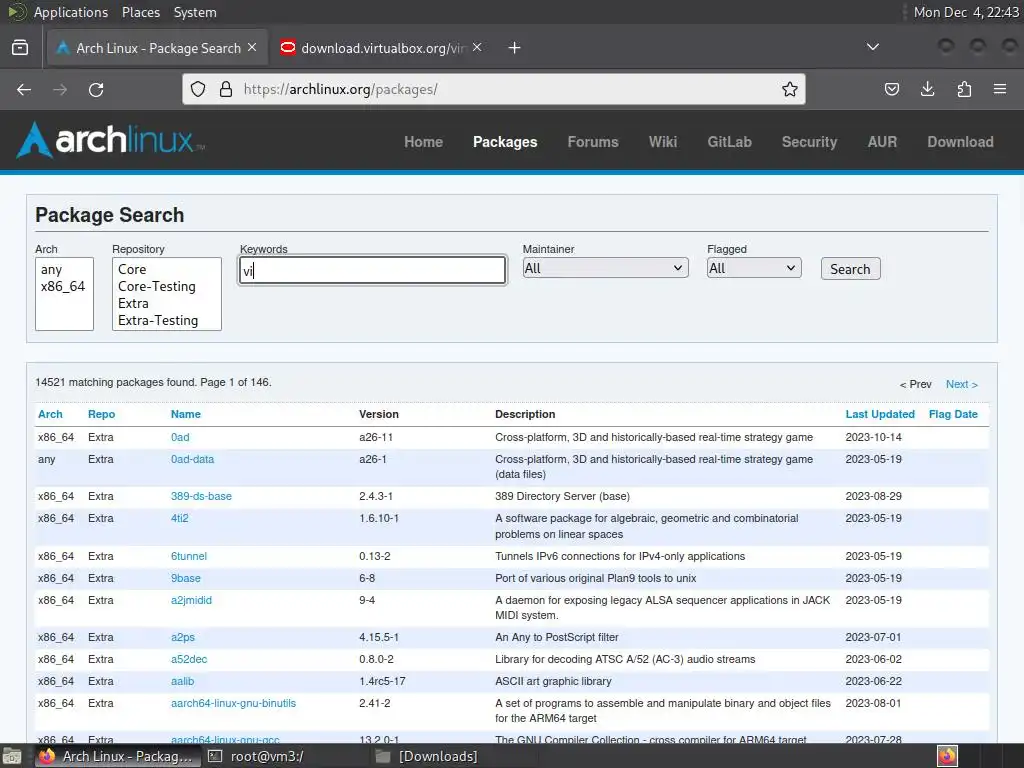
Task: View site security via padlock icon
Action: click(x=226, y=89)
